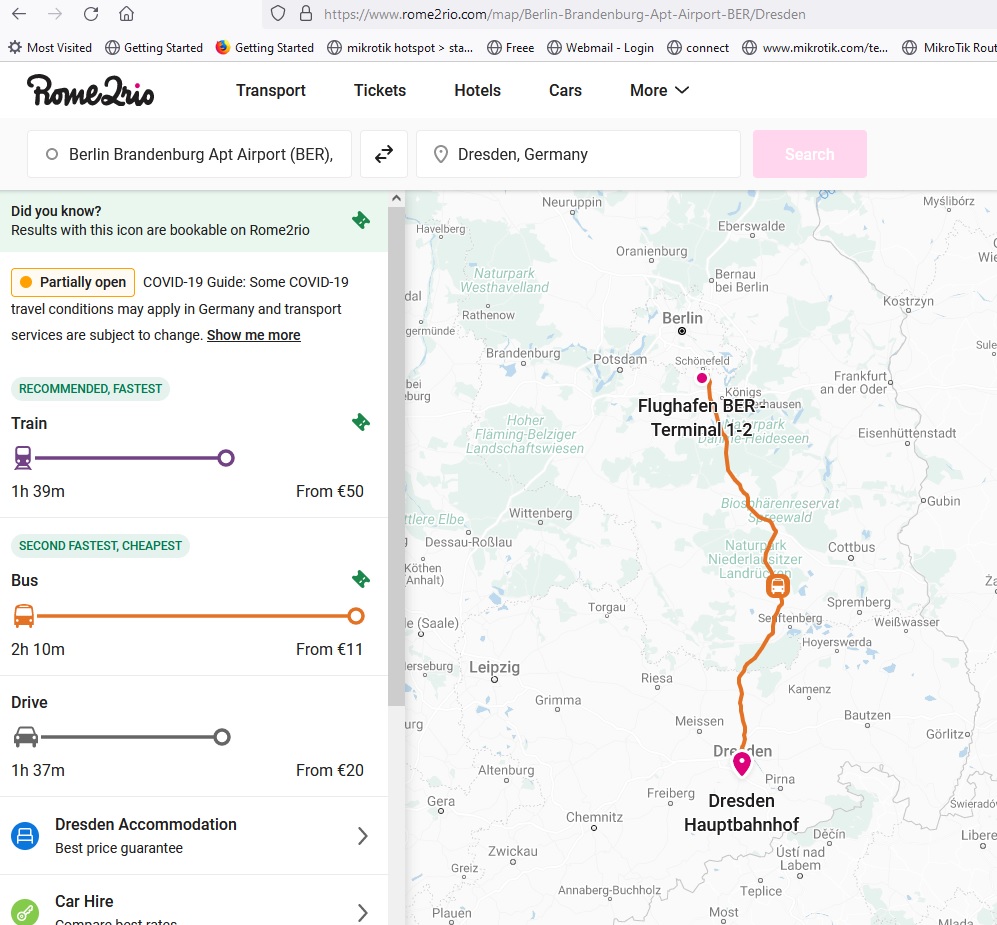Click the Show me more link
The width and height of the screenshot is (997, 925).
(x=254, y=335)
